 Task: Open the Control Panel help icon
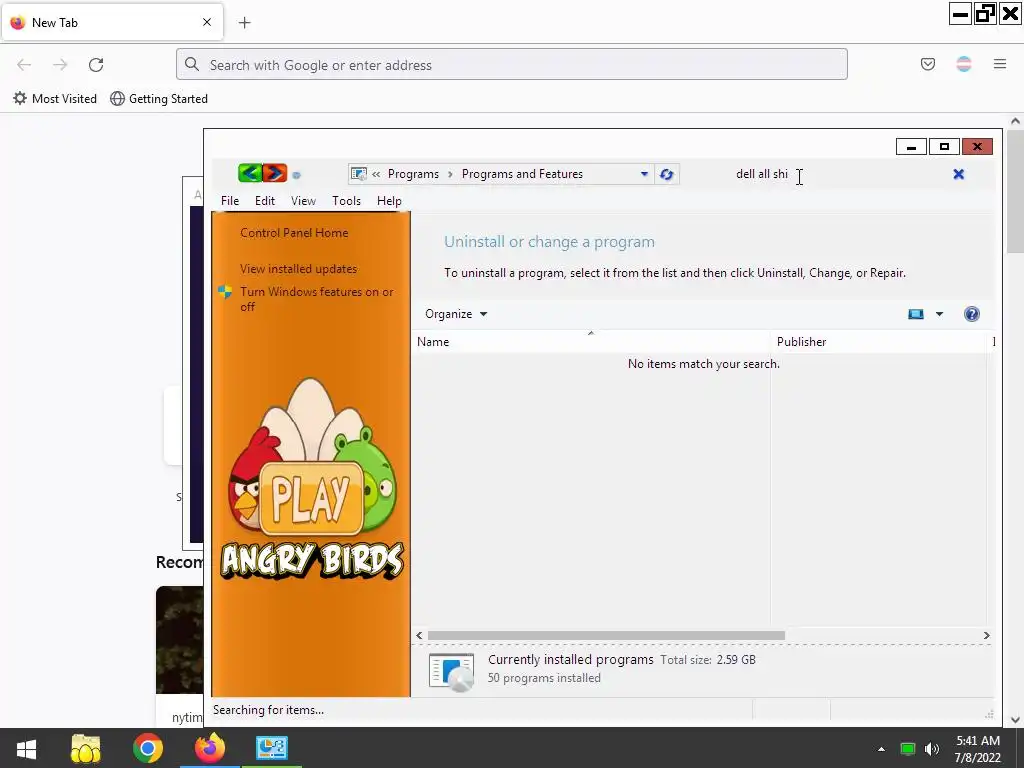(x=972, y=314)
